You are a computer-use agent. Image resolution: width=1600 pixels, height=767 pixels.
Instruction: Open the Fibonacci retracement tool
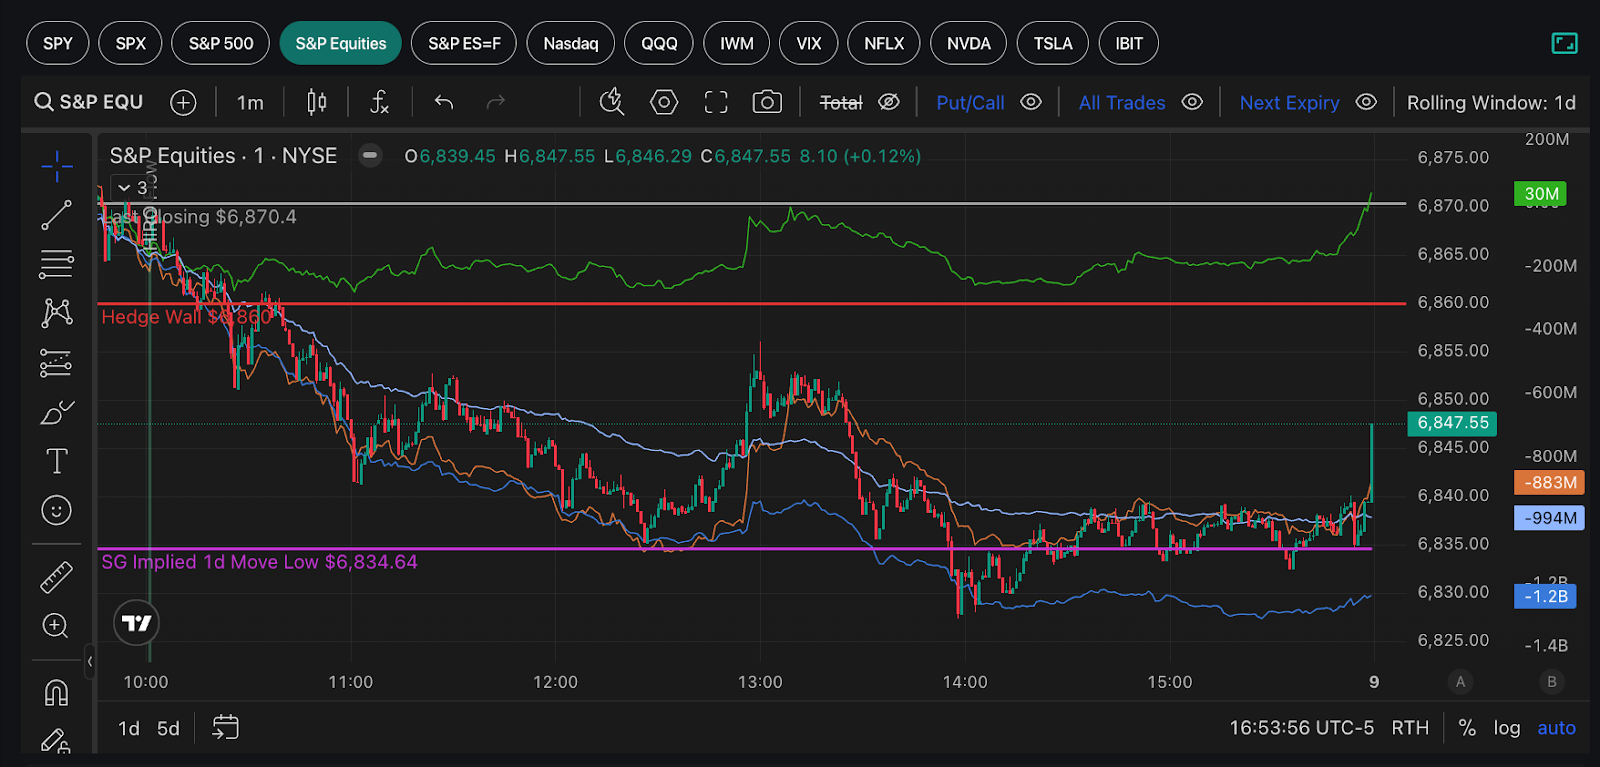pyautogui.click(x=57, y=264)
